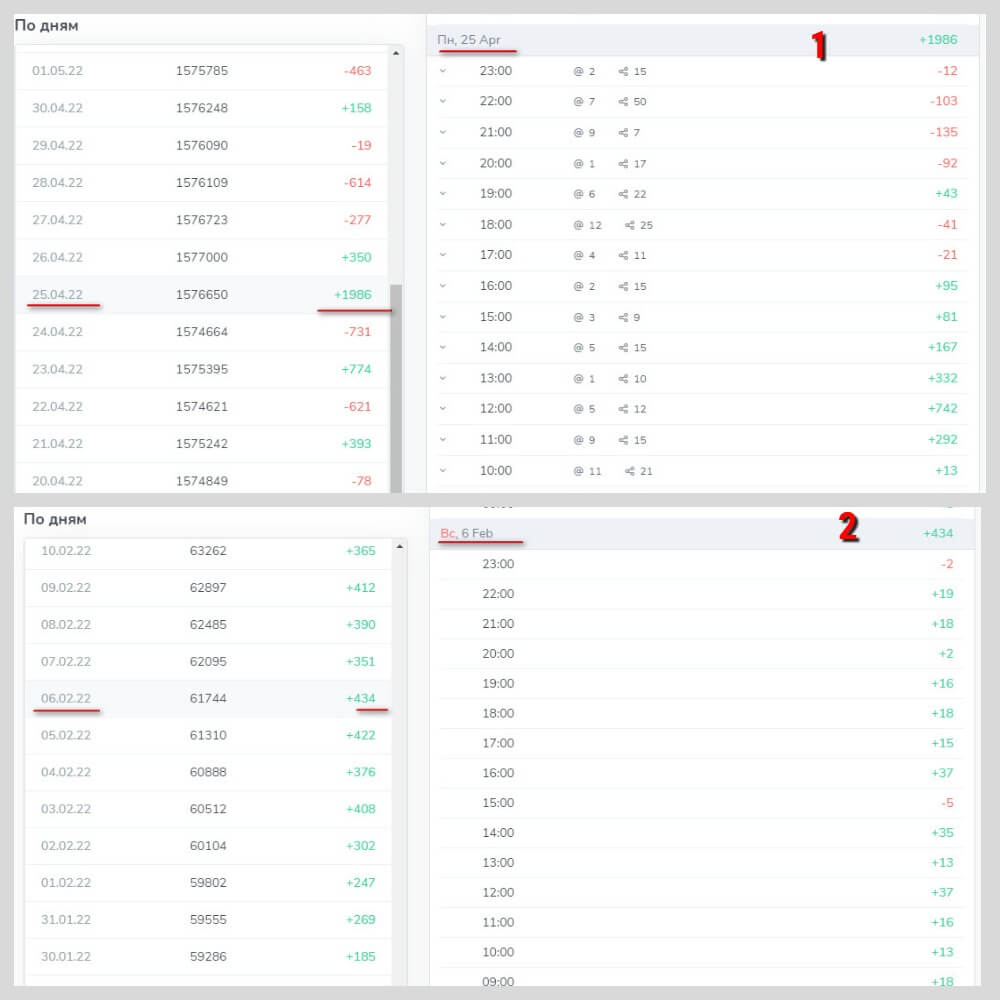This screenshot has height=1000, width=1000.
Task: Expand the 23:00 hour row with -12
Action: (x=443, y=71)
